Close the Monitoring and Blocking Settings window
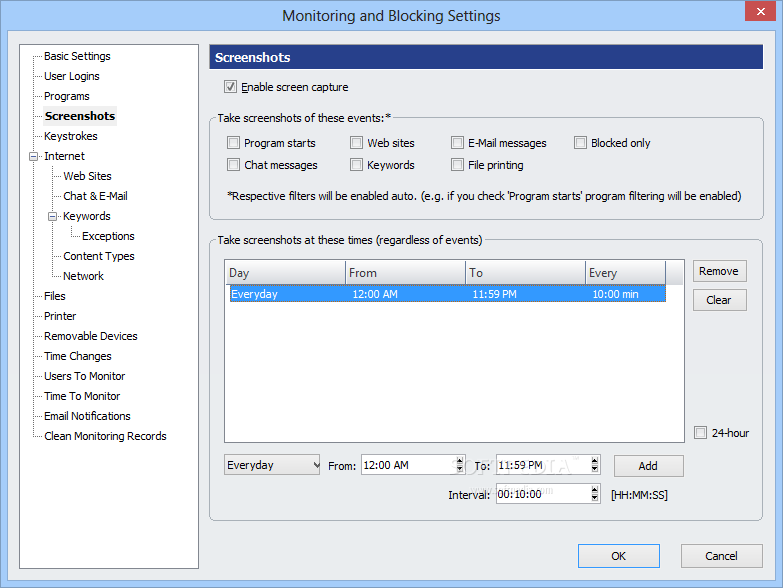Screen dimensions: 783x588 761,11
